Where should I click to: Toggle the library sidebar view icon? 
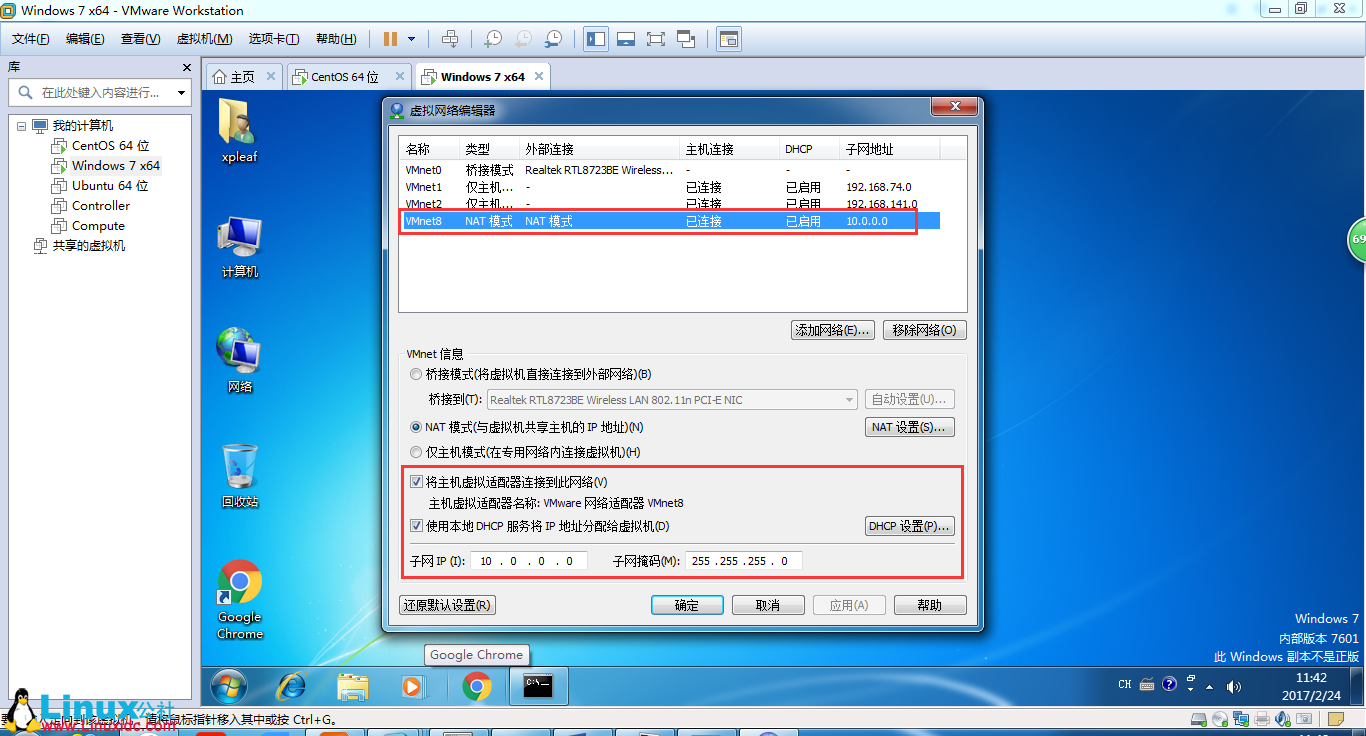pos(596,39)
